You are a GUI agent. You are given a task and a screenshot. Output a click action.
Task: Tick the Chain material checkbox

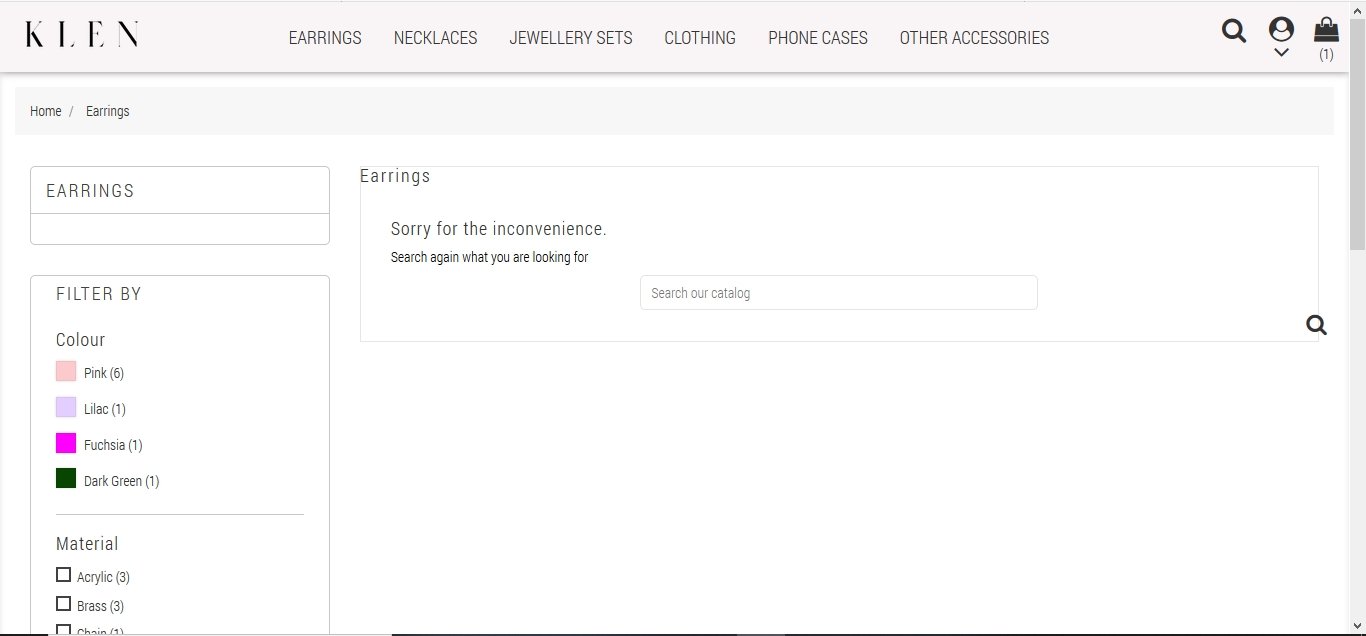(x=64, y=630)
